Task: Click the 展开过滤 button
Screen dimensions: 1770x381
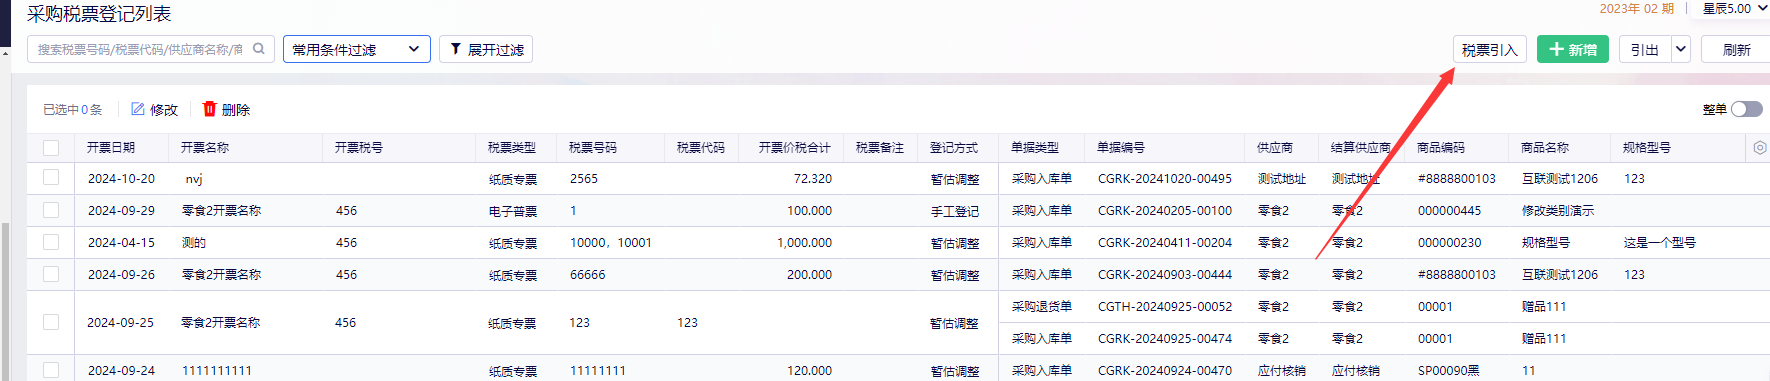Action: [486, 49]
